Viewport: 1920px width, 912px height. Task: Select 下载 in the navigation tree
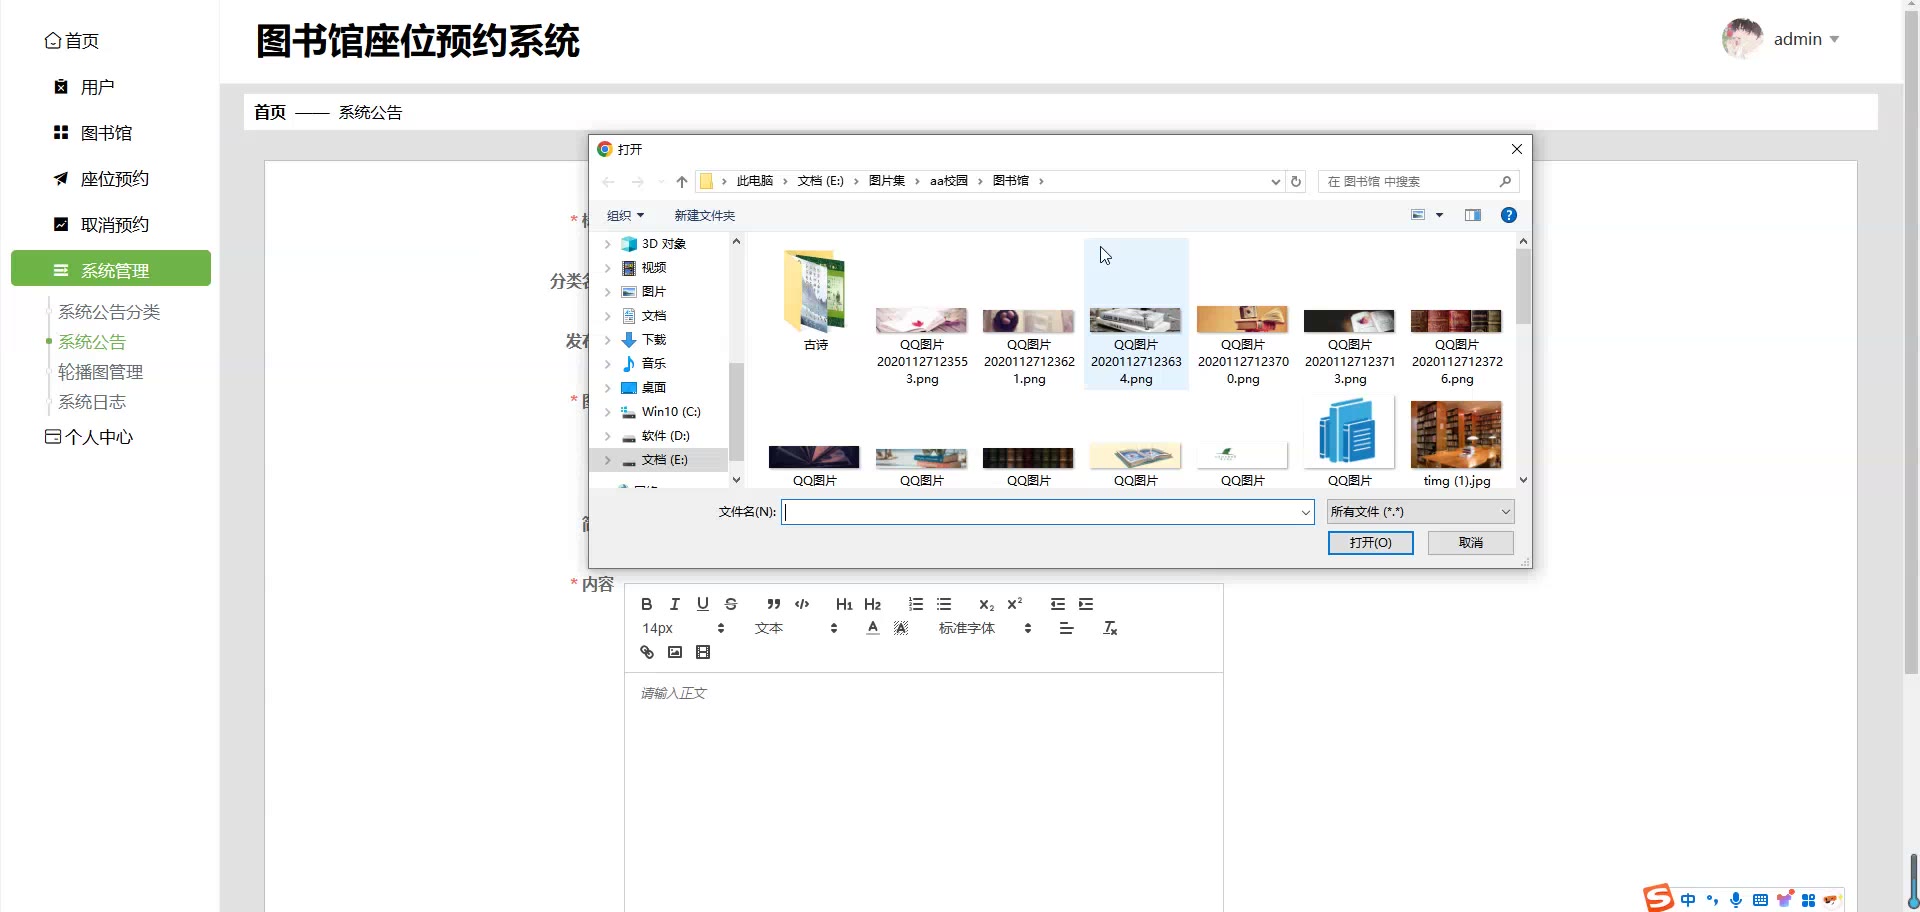[653, 340]
